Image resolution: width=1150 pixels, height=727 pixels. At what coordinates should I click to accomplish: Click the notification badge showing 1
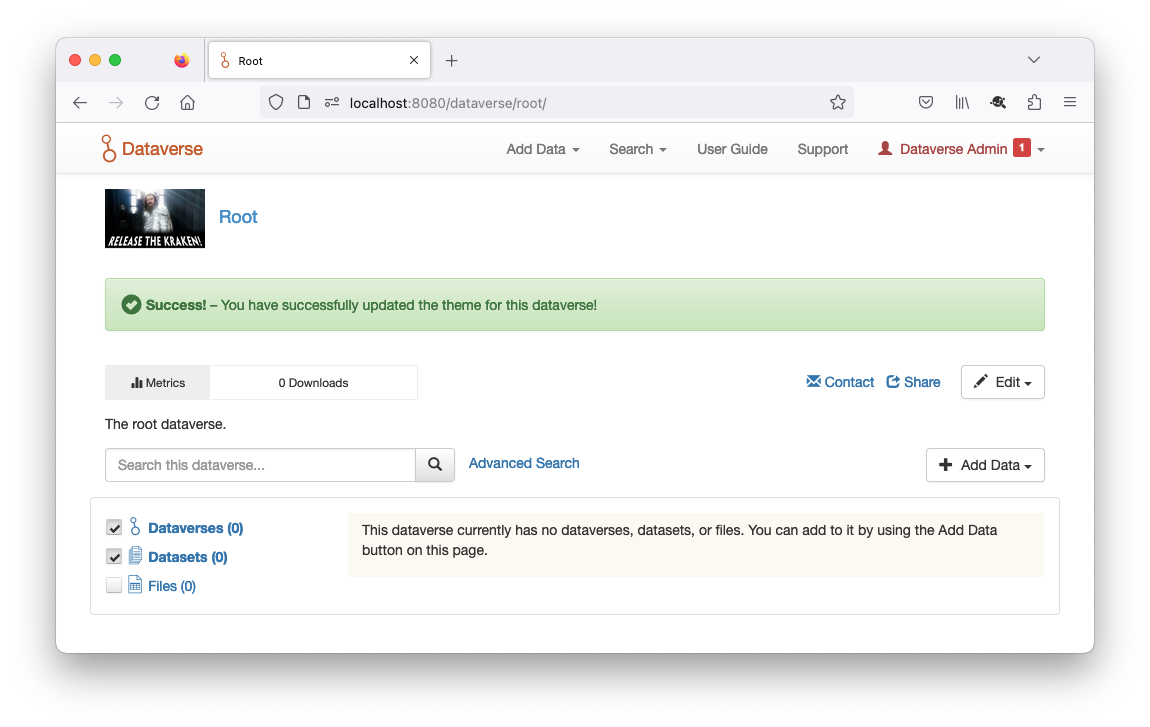click(1021, 148)
